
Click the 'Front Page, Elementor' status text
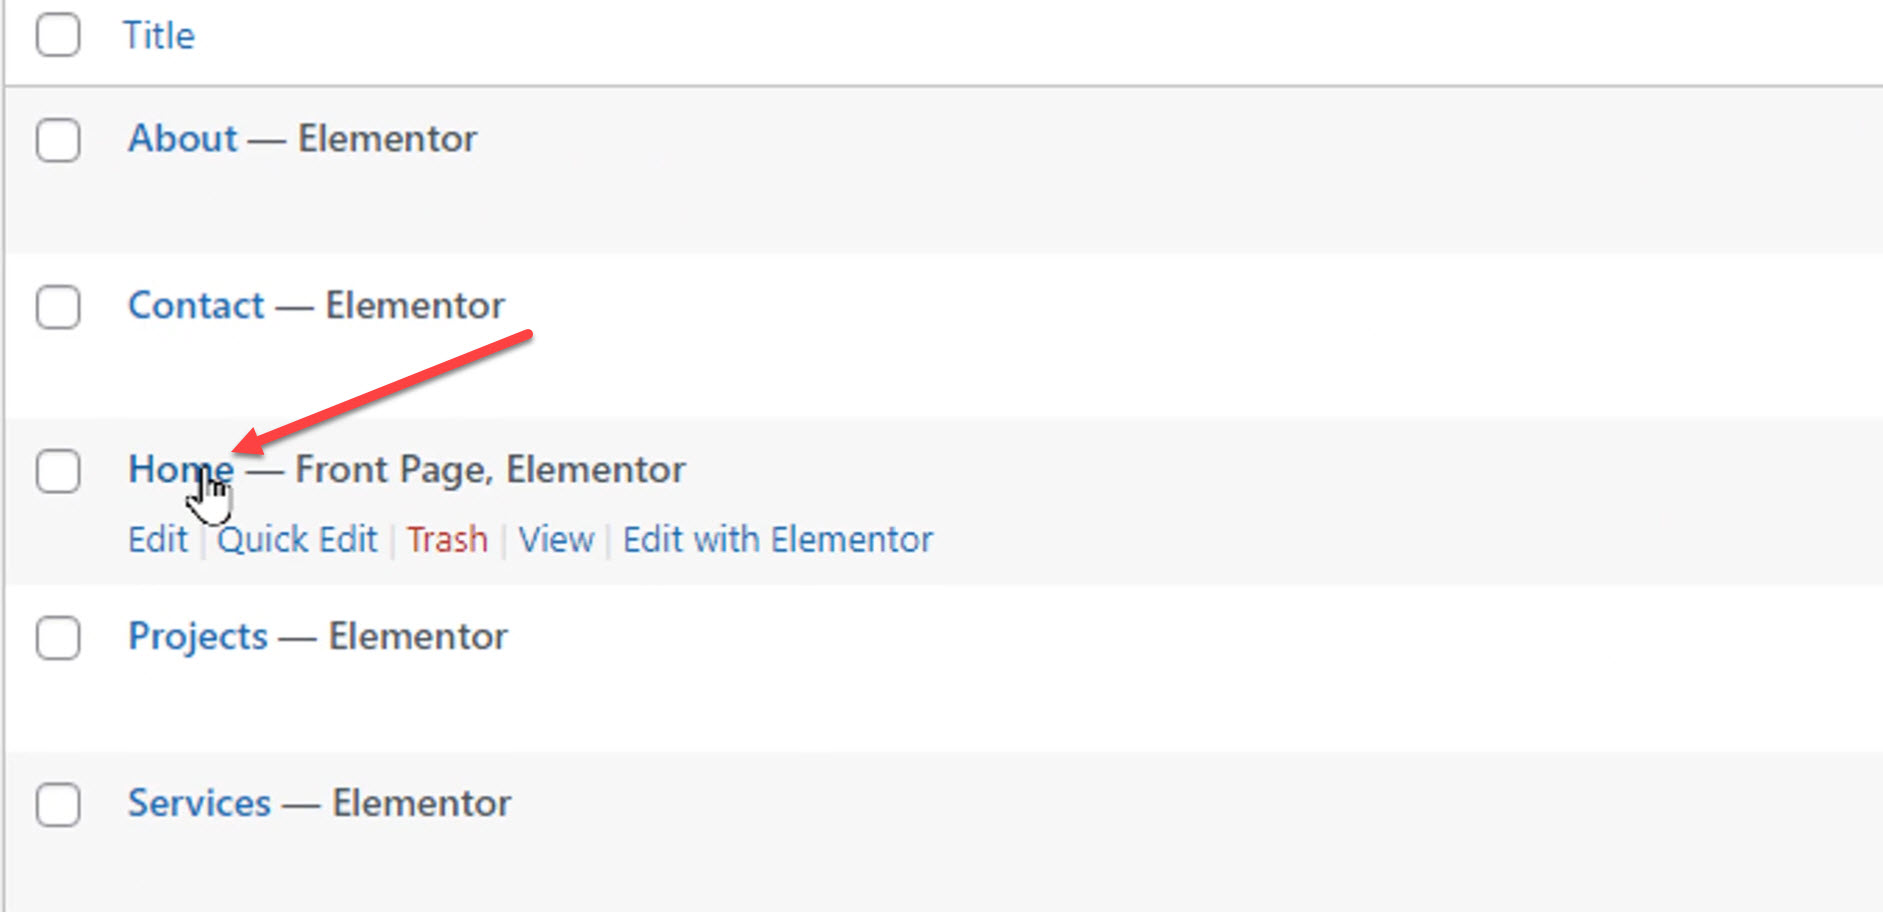pos(490,470)
